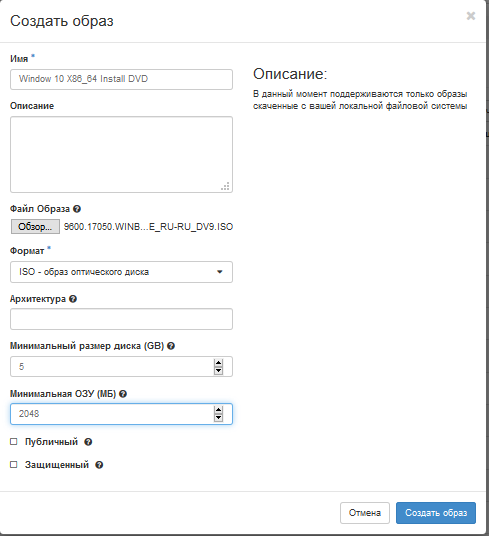Open the Формат dropdown list
489x536 pixels.
coord(121,272)
